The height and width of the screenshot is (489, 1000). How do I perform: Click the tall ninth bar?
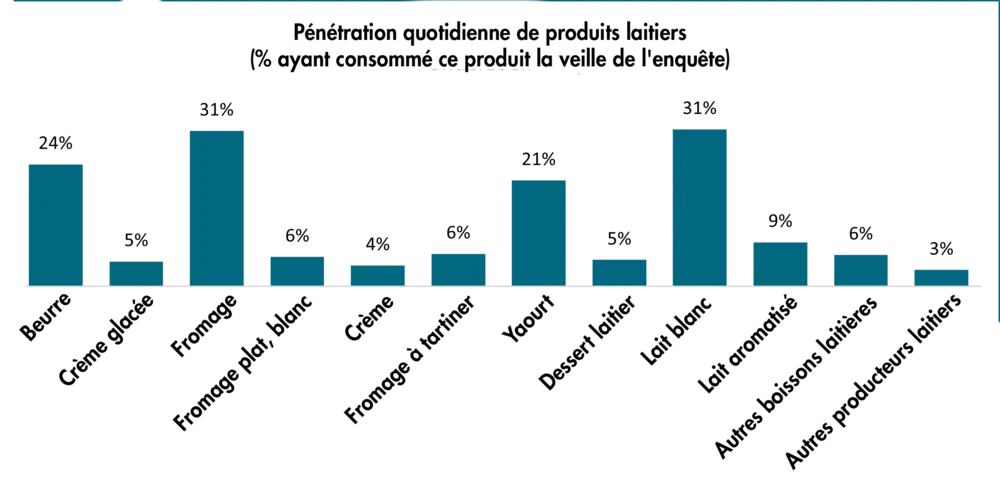[700, 207]
